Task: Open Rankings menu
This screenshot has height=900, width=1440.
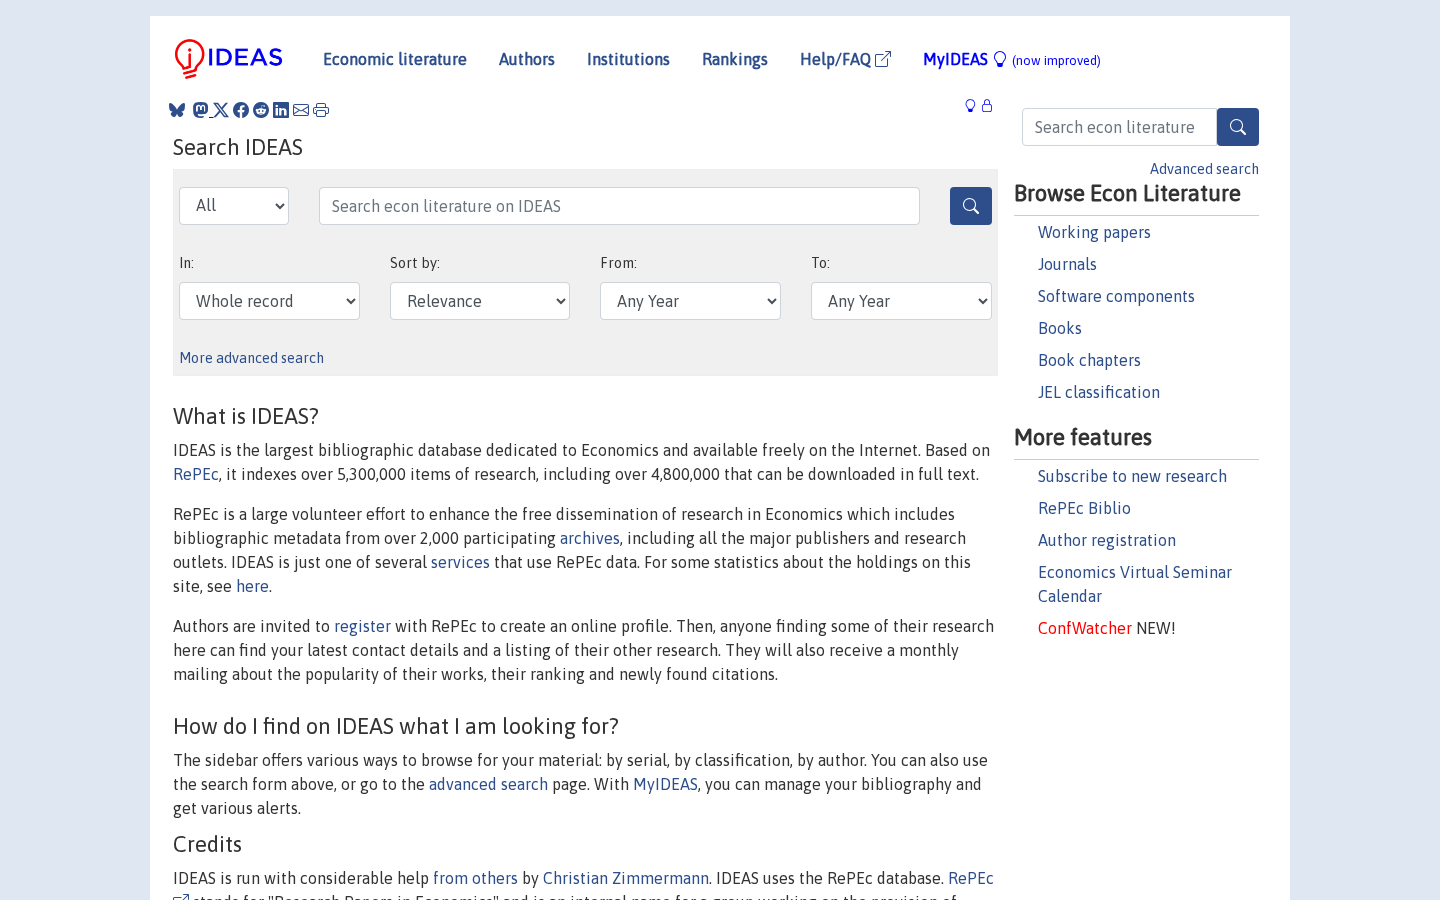Action: tap(735, 59)
